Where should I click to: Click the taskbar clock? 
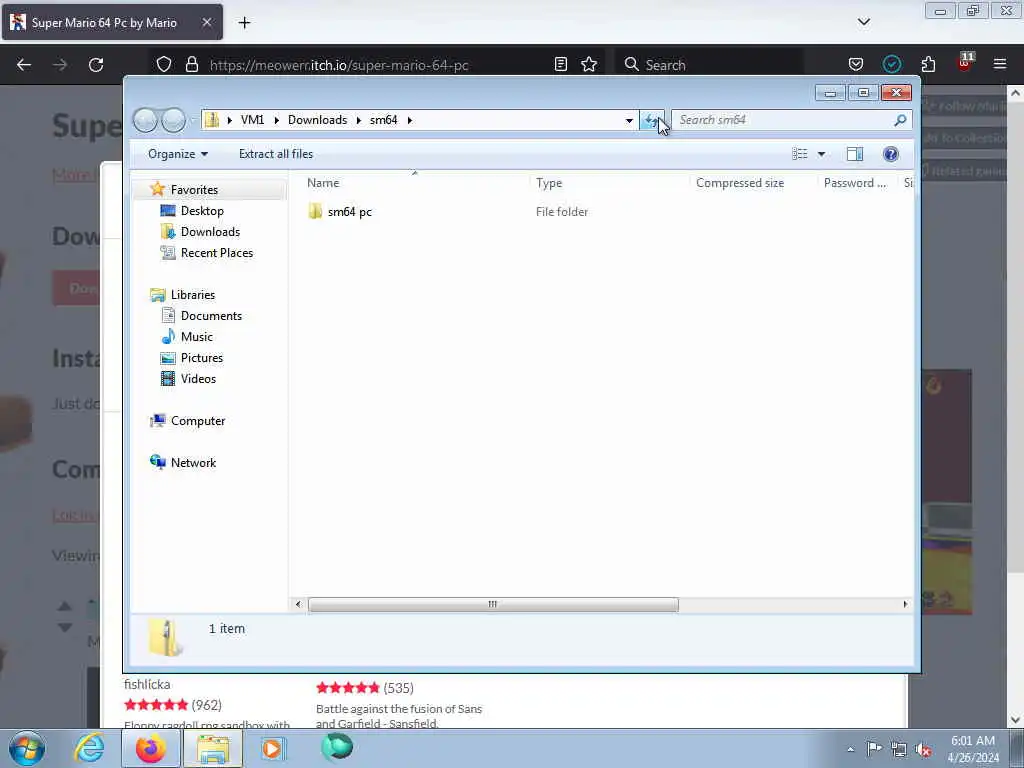972,749
